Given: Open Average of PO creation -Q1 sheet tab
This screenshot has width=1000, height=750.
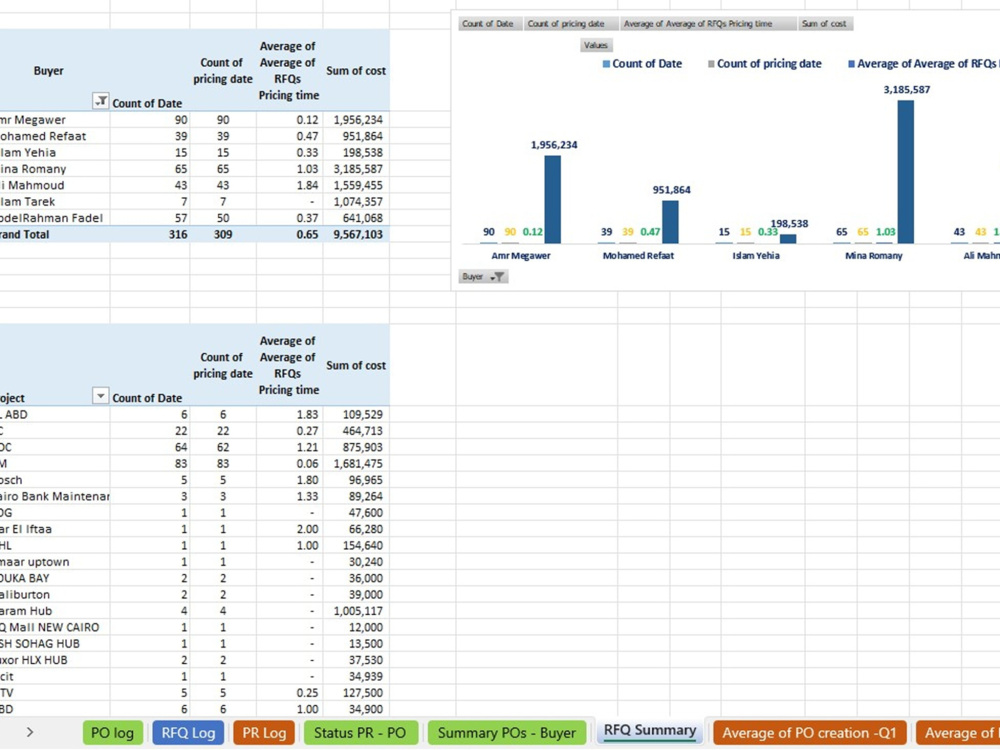Looking at the screenshot, I should [809, 733].
